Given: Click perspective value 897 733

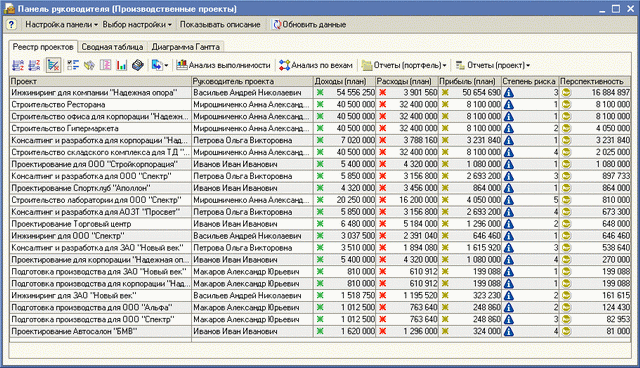Looking at the screenshot, I should point(616,176).
